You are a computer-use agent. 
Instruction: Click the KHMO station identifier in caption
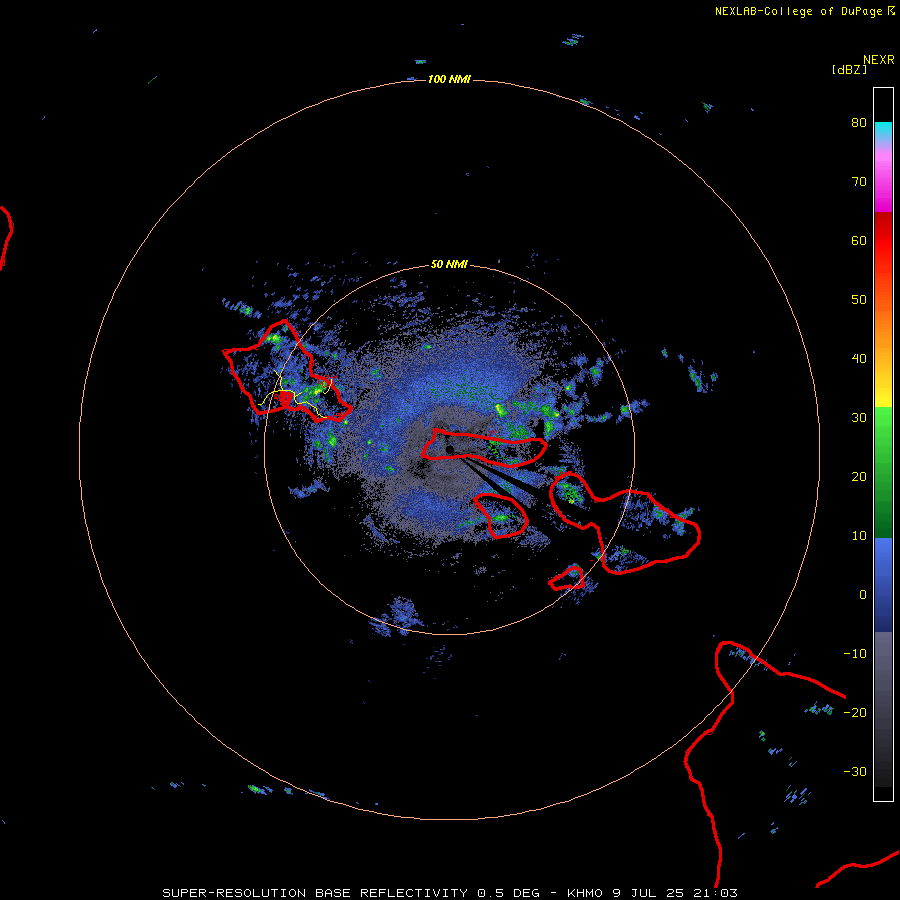(x=585, y=893)
